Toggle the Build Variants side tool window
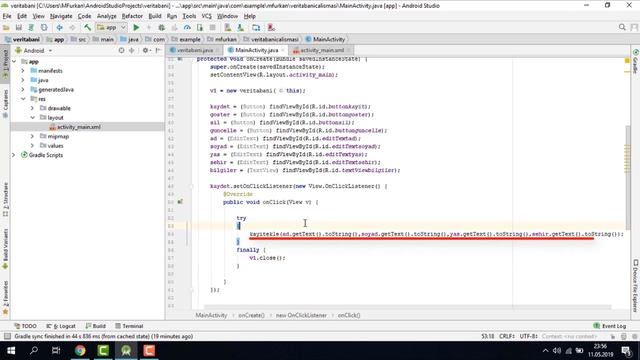Image resolution: width=640 pixels, height=360 pixels. (x=5, y=249)
